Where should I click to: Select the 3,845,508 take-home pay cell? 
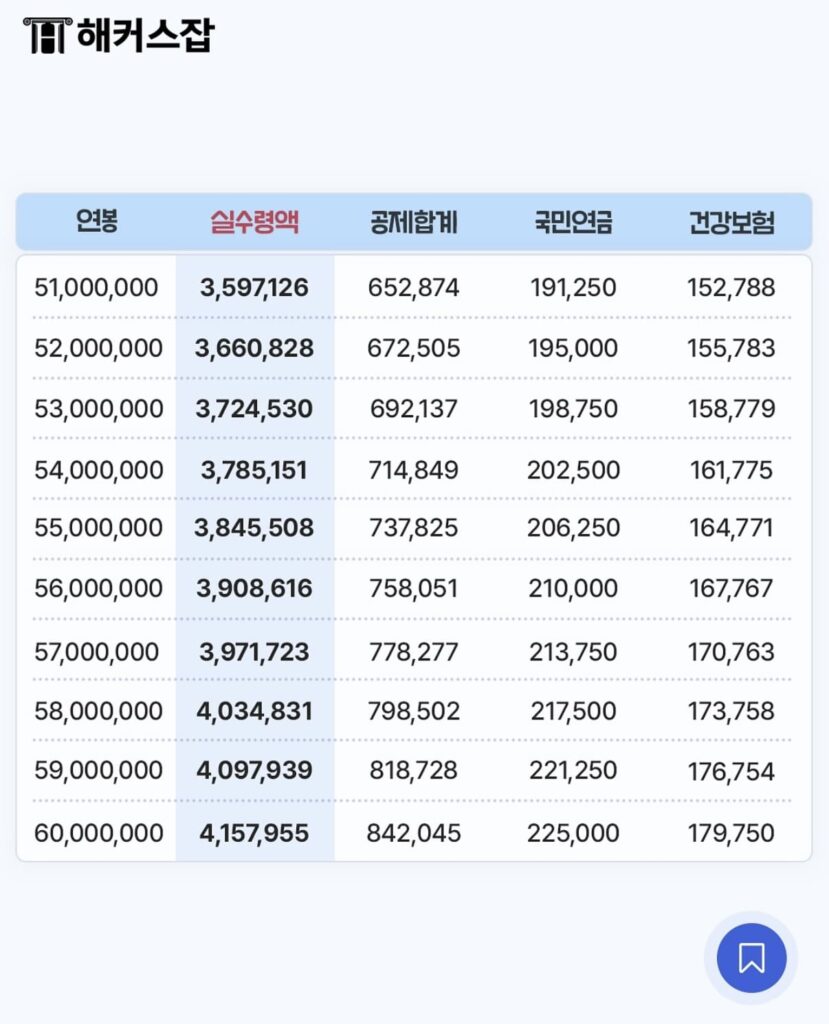[253, 528]
